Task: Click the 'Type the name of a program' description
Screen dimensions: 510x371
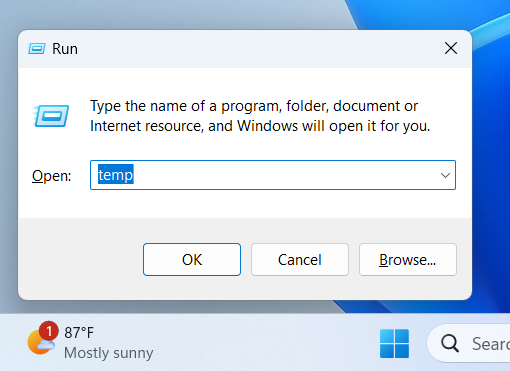Action: pos(260,116)
